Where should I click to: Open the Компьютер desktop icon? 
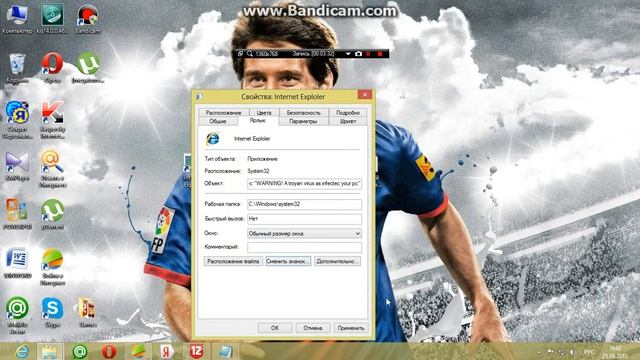click(x=17, y=18)
